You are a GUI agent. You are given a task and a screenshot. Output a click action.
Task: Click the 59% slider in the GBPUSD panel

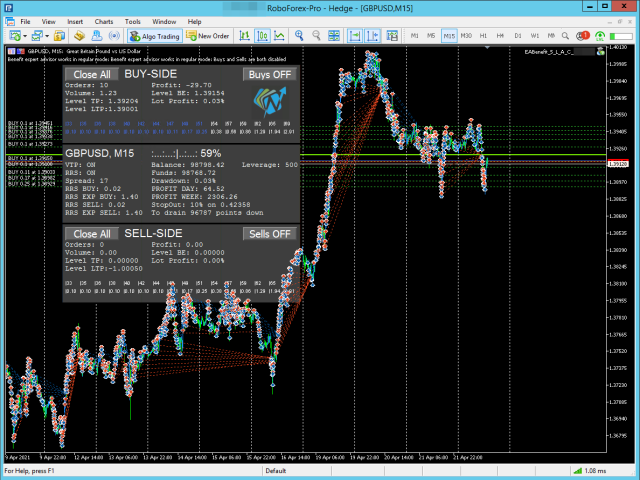pos(178,154)
